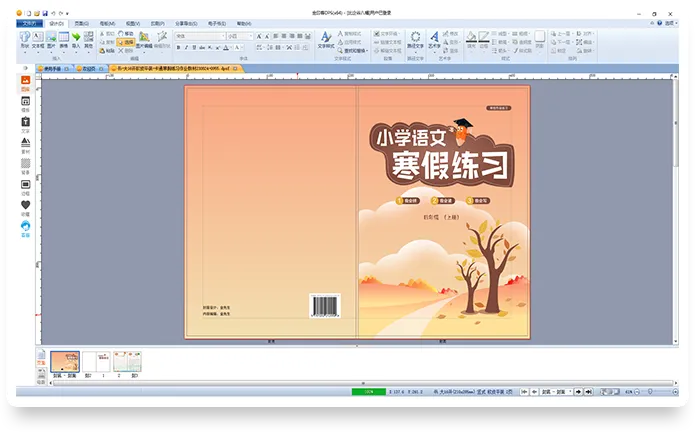Toggle bold text formatting
The image size is (695, 432).
pos(180,46)
